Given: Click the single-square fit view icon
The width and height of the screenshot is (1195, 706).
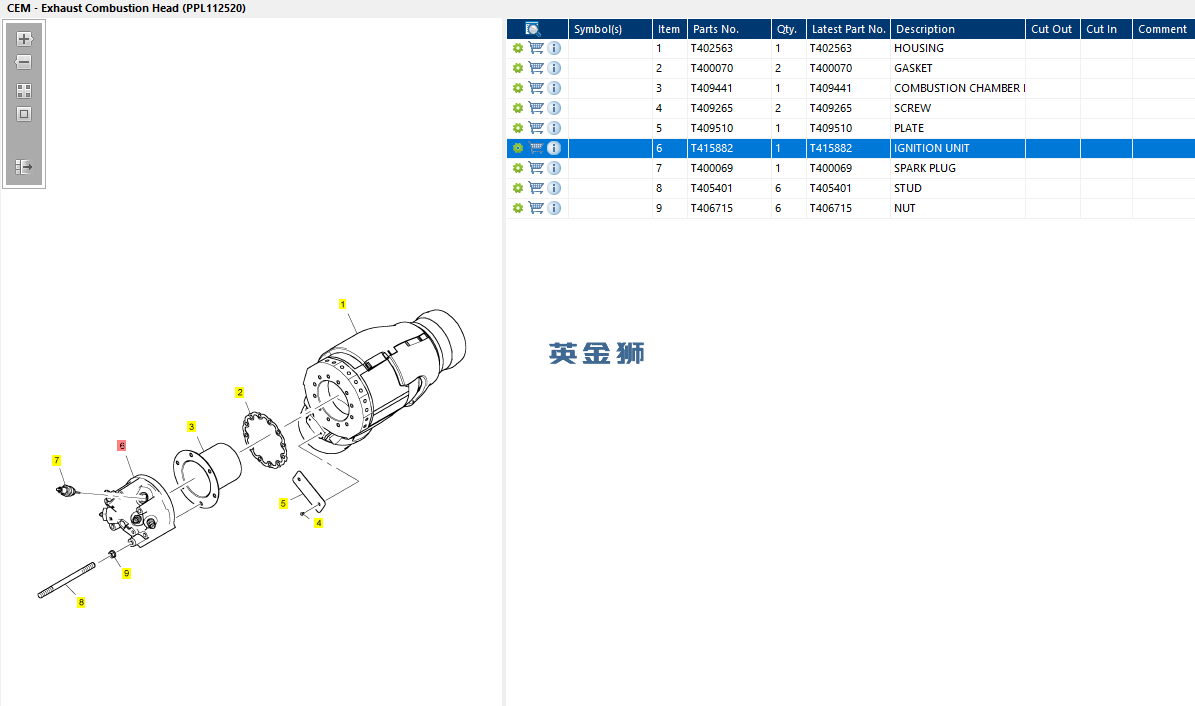Looking at the screenshot, I should (x=24, y=114).
